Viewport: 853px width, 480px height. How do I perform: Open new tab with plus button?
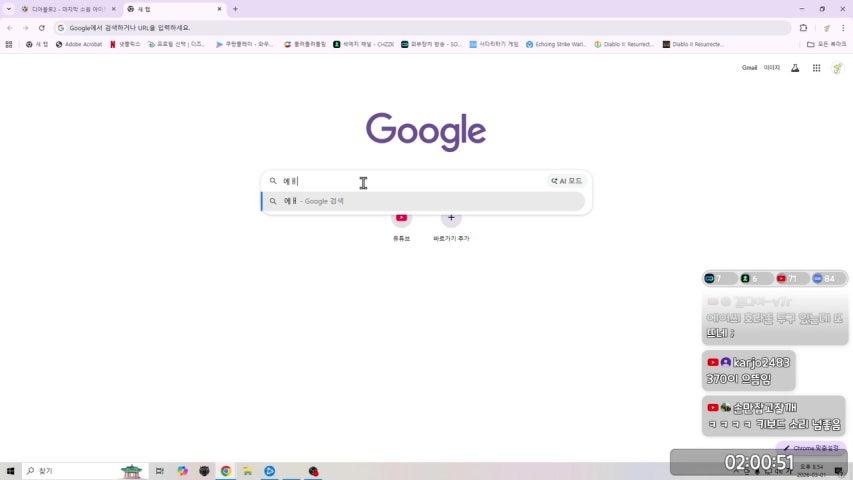point(235,9)
